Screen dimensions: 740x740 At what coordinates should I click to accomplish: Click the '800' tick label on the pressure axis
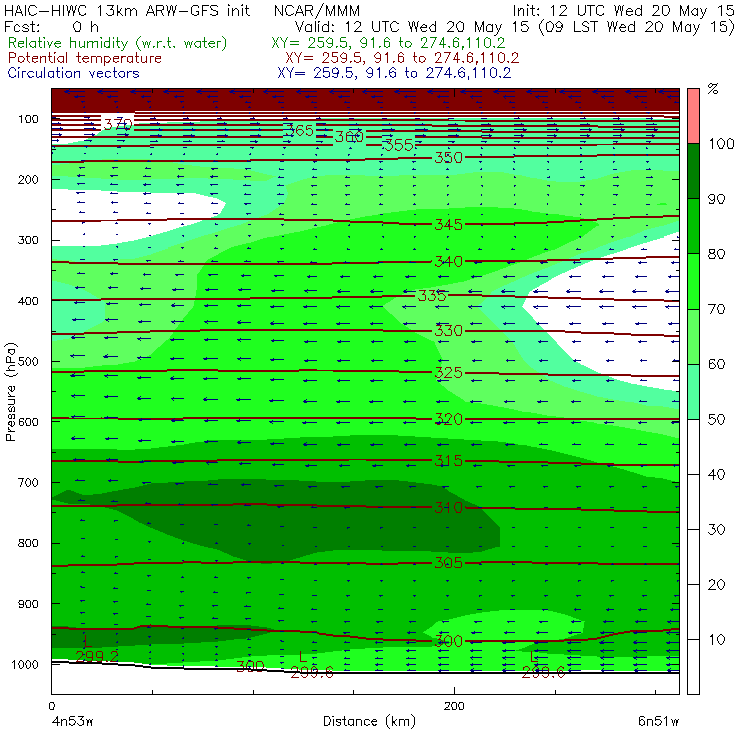28,543
